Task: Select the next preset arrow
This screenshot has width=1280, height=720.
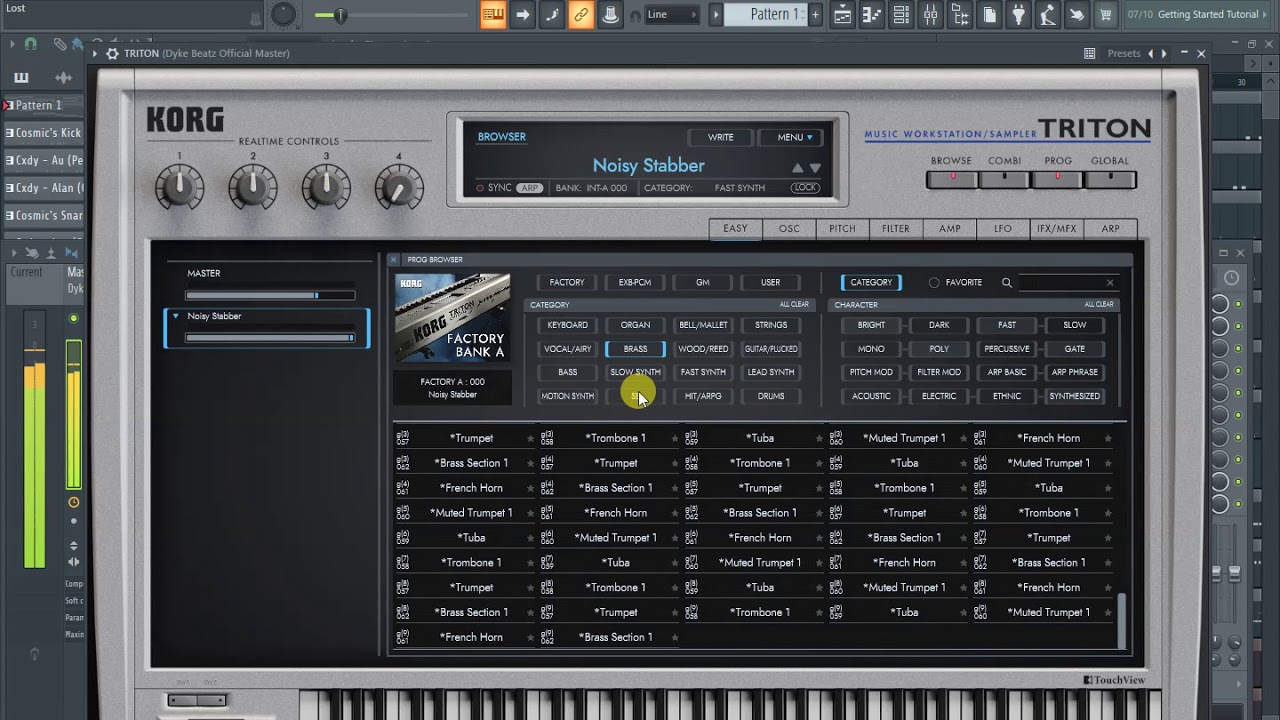Action: 1163,53
